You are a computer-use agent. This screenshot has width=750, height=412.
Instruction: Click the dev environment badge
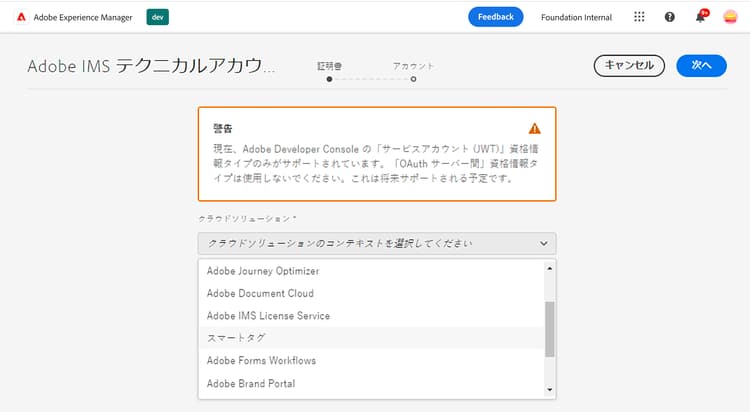point(157,17)
